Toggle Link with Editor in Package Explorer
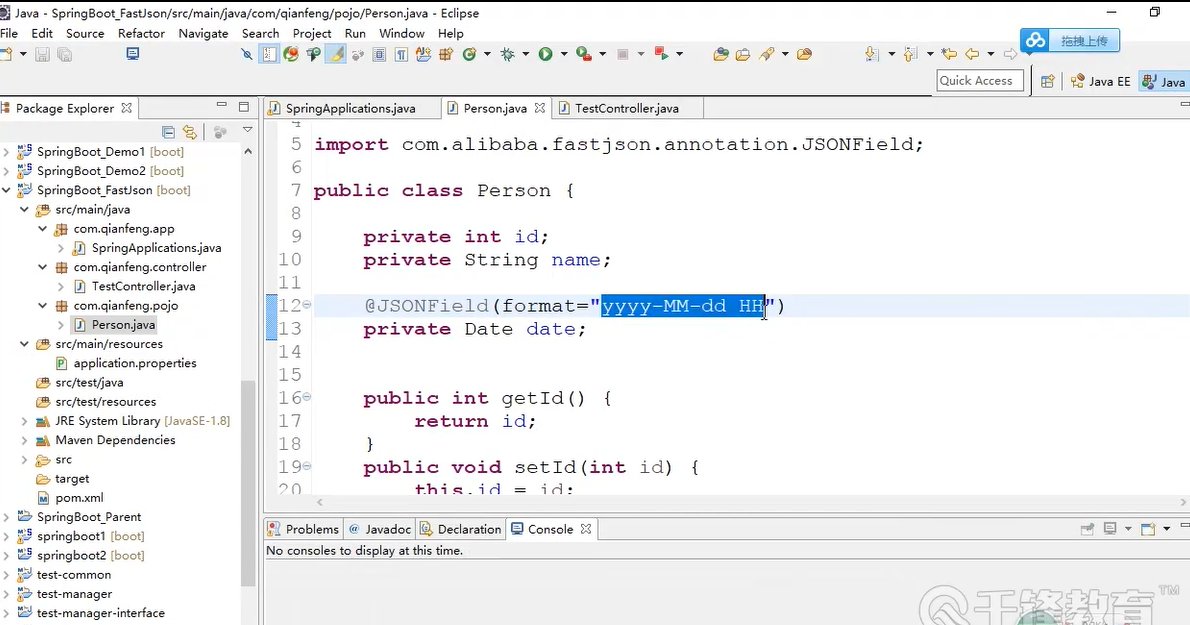Image resolution: width=1190 pixels, height=625 pixels. tap(190, 132)
